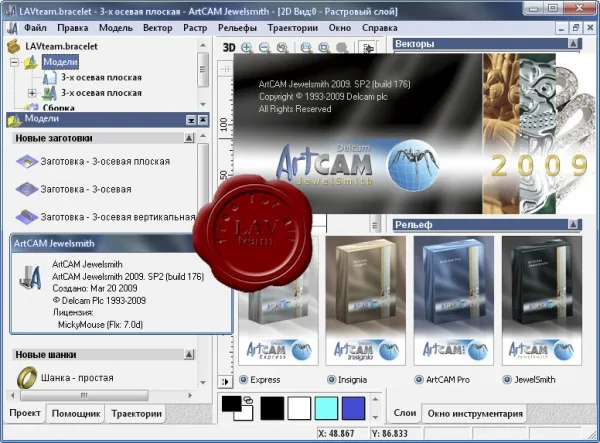Open the Справка menu

tap(380, 28)
